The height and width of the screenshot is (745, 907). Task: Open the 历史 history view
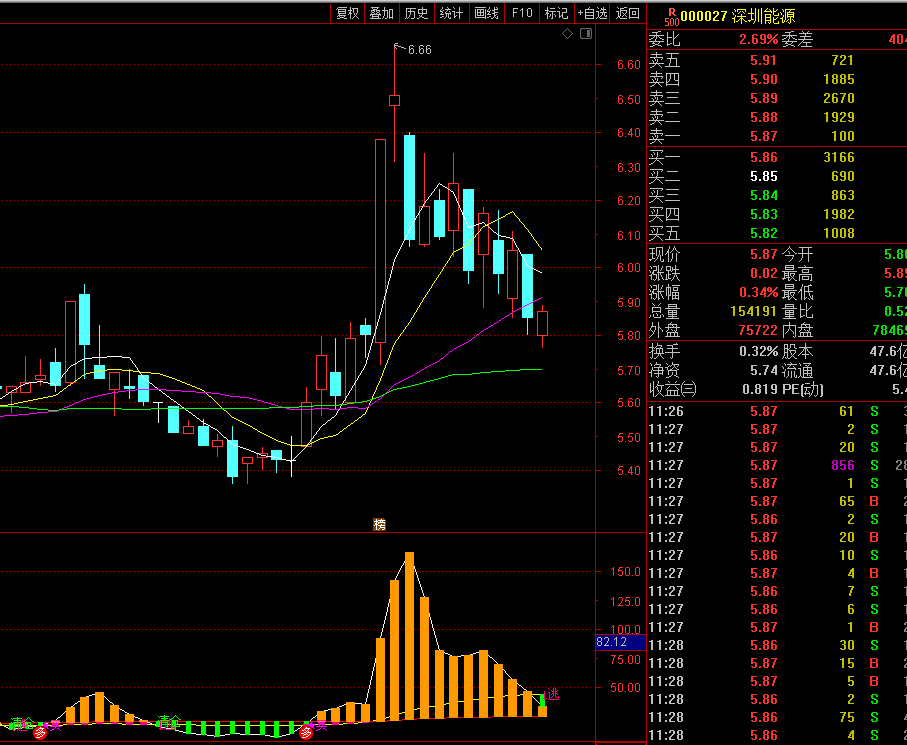416,13
